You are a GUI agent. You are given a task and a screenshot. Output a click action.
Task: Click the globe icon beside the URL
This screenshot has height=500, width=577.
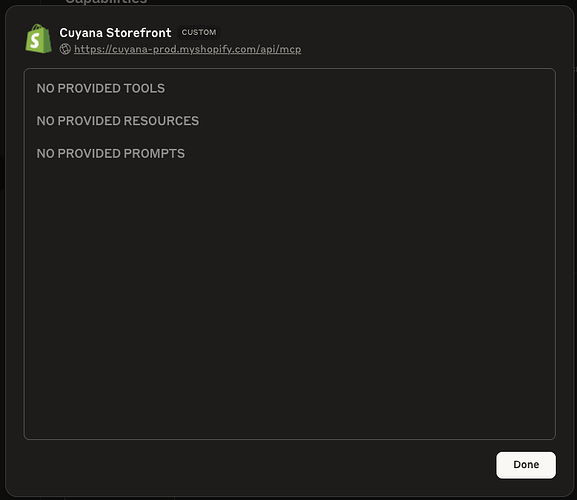tap(65, 49)
